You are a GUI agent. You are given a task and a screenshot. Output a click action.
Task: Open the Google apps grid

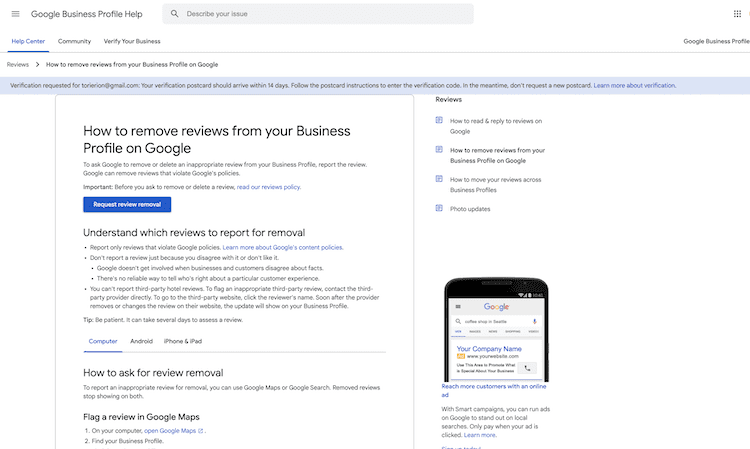[x=737, y=14]
